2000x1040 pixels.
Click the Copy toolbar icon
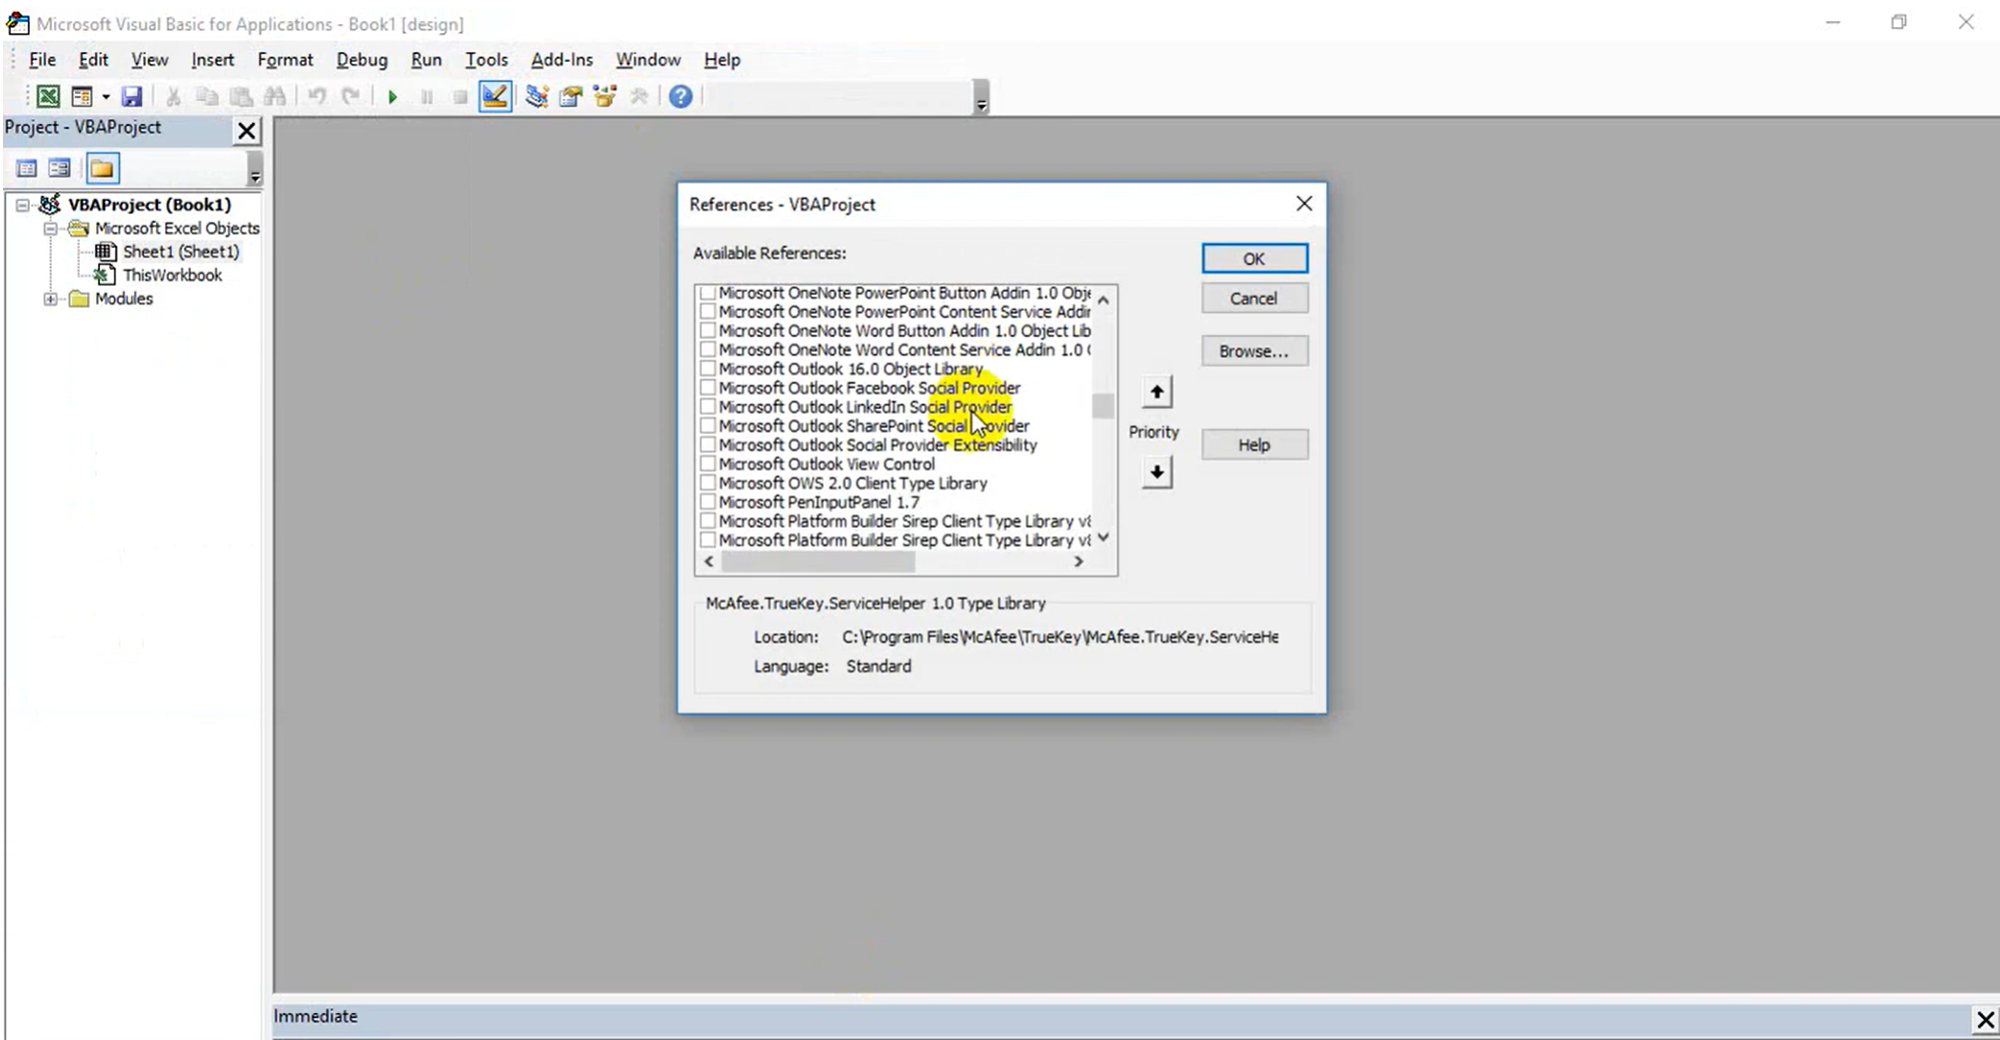207,97
